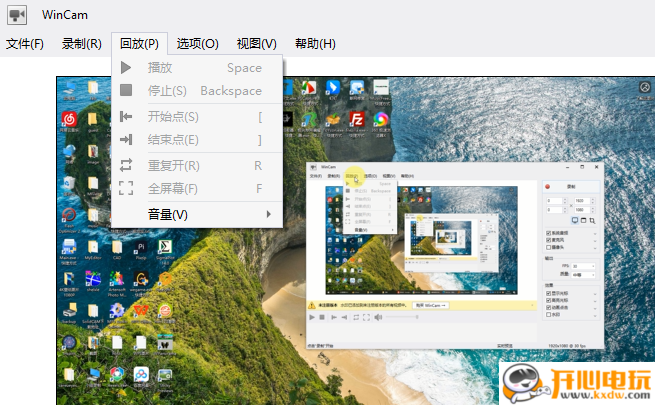Choose 播放 Space entry in playback menu

click(x=197, y=68)
